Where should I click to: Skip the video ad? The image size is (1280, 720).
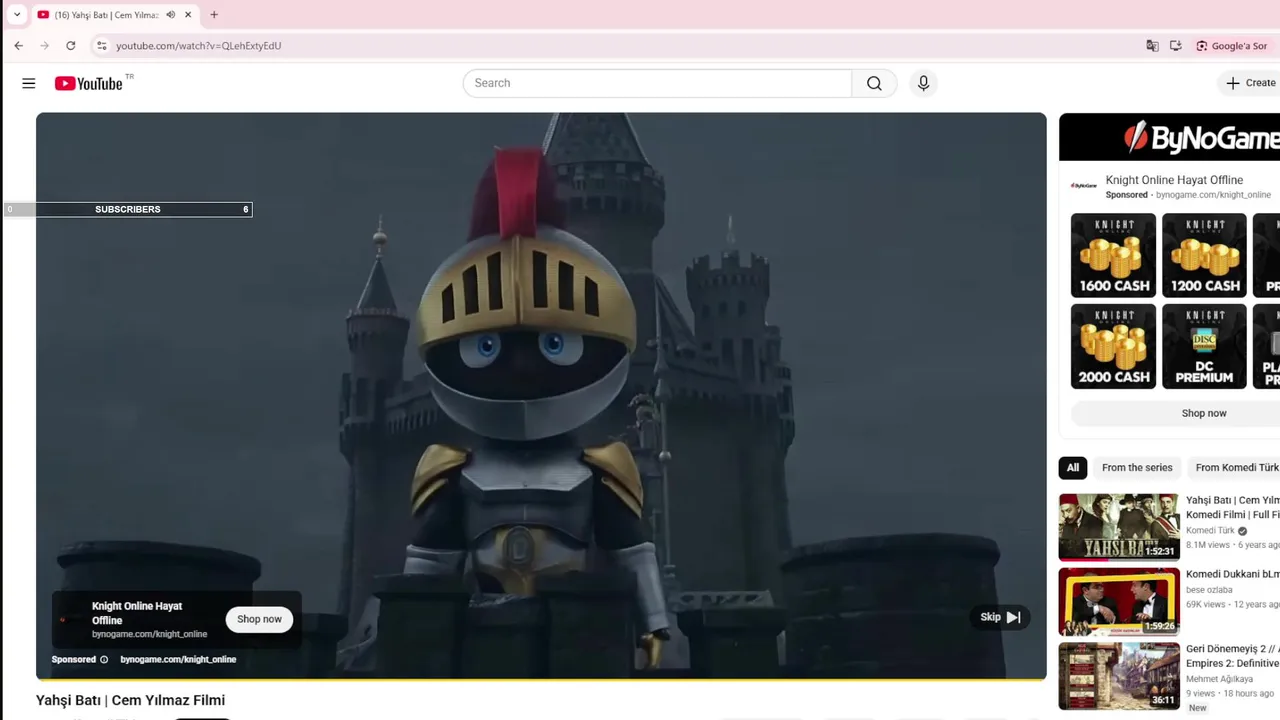(x=1000, y=617)
